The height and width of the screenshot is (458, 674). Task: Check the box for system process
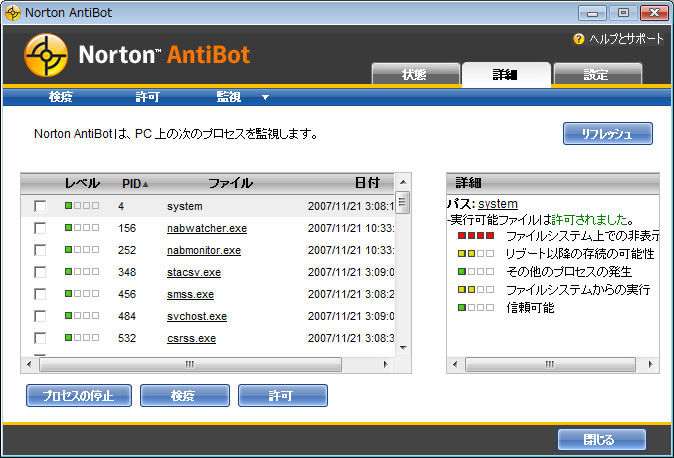[40, 206]
